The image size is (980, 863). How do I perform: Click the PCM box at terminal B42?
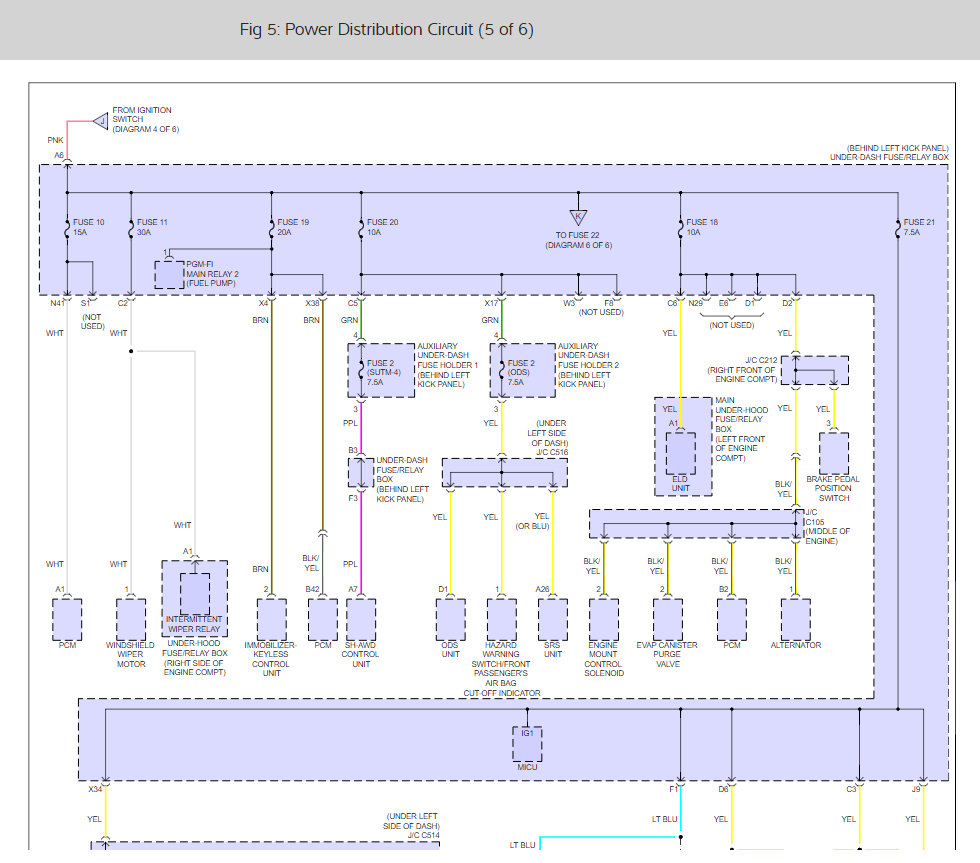point(322,620)
